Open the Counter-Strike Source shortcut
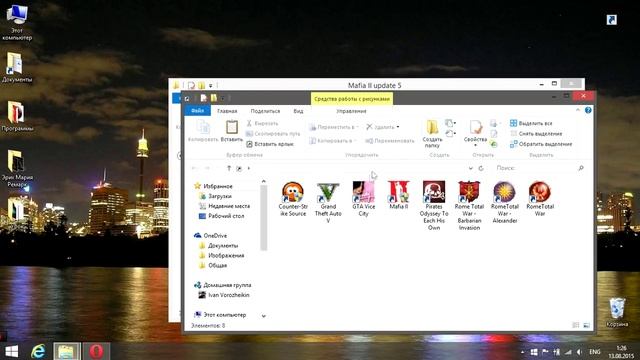The width and height of the screenshot is (640, 360). pyautogui.click(x=293, y=199)
